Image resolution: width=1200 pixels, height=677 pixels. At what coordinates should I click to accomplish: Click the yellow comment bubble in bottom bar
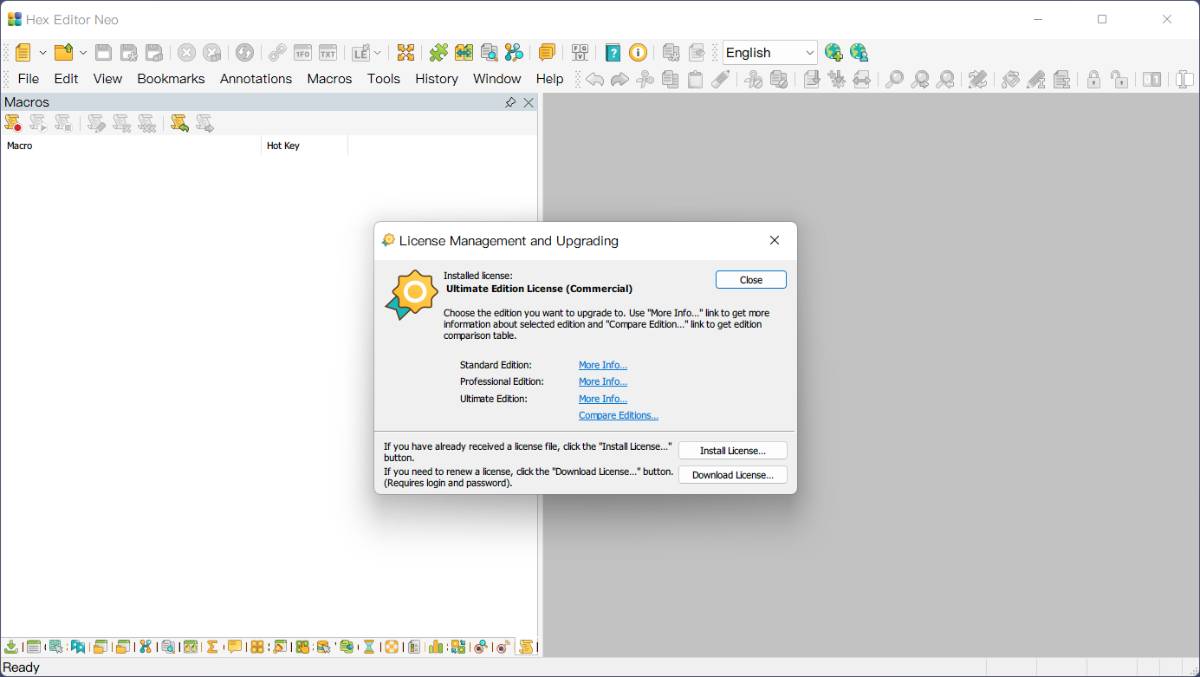[235, 647]
